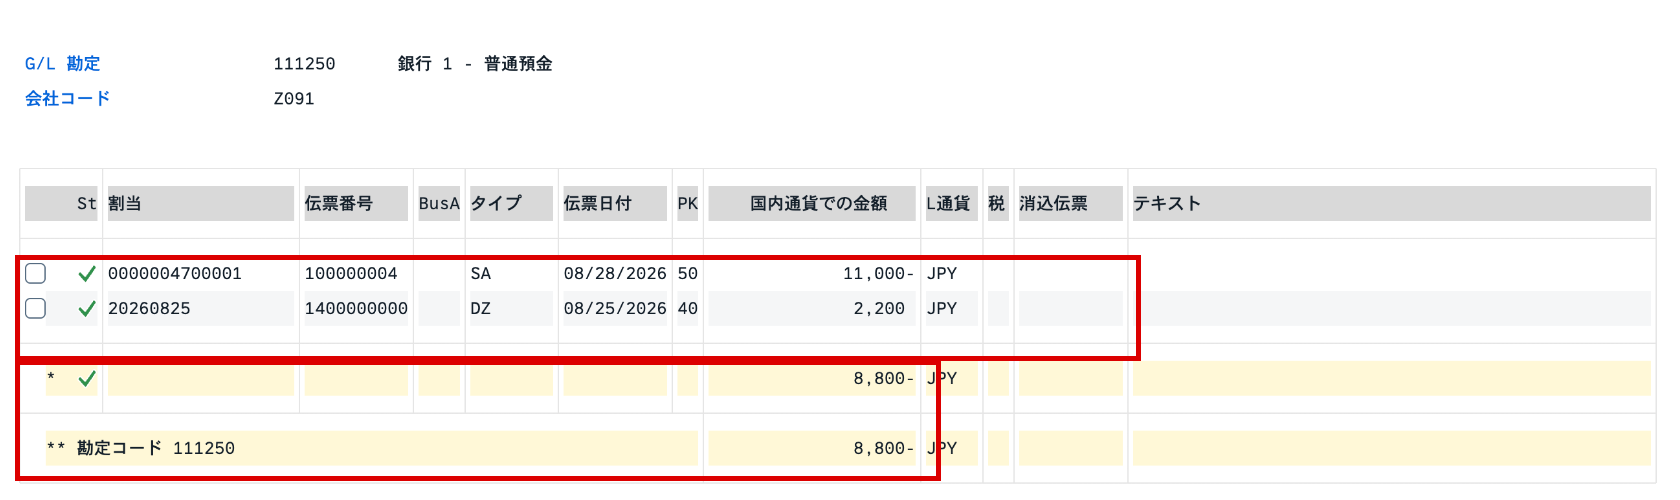Click the 伝票日付 column header
Screen dimensions: 1680x500
614,203
